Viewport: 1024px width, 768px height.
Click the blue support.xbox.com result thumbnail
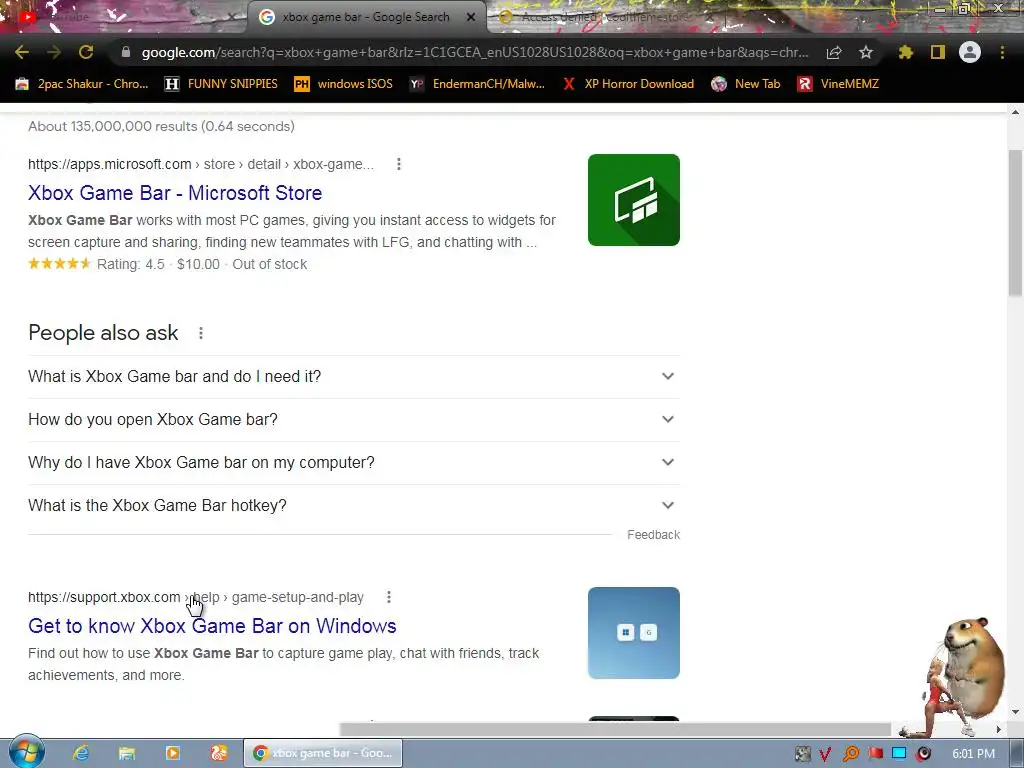coord(633,633)
